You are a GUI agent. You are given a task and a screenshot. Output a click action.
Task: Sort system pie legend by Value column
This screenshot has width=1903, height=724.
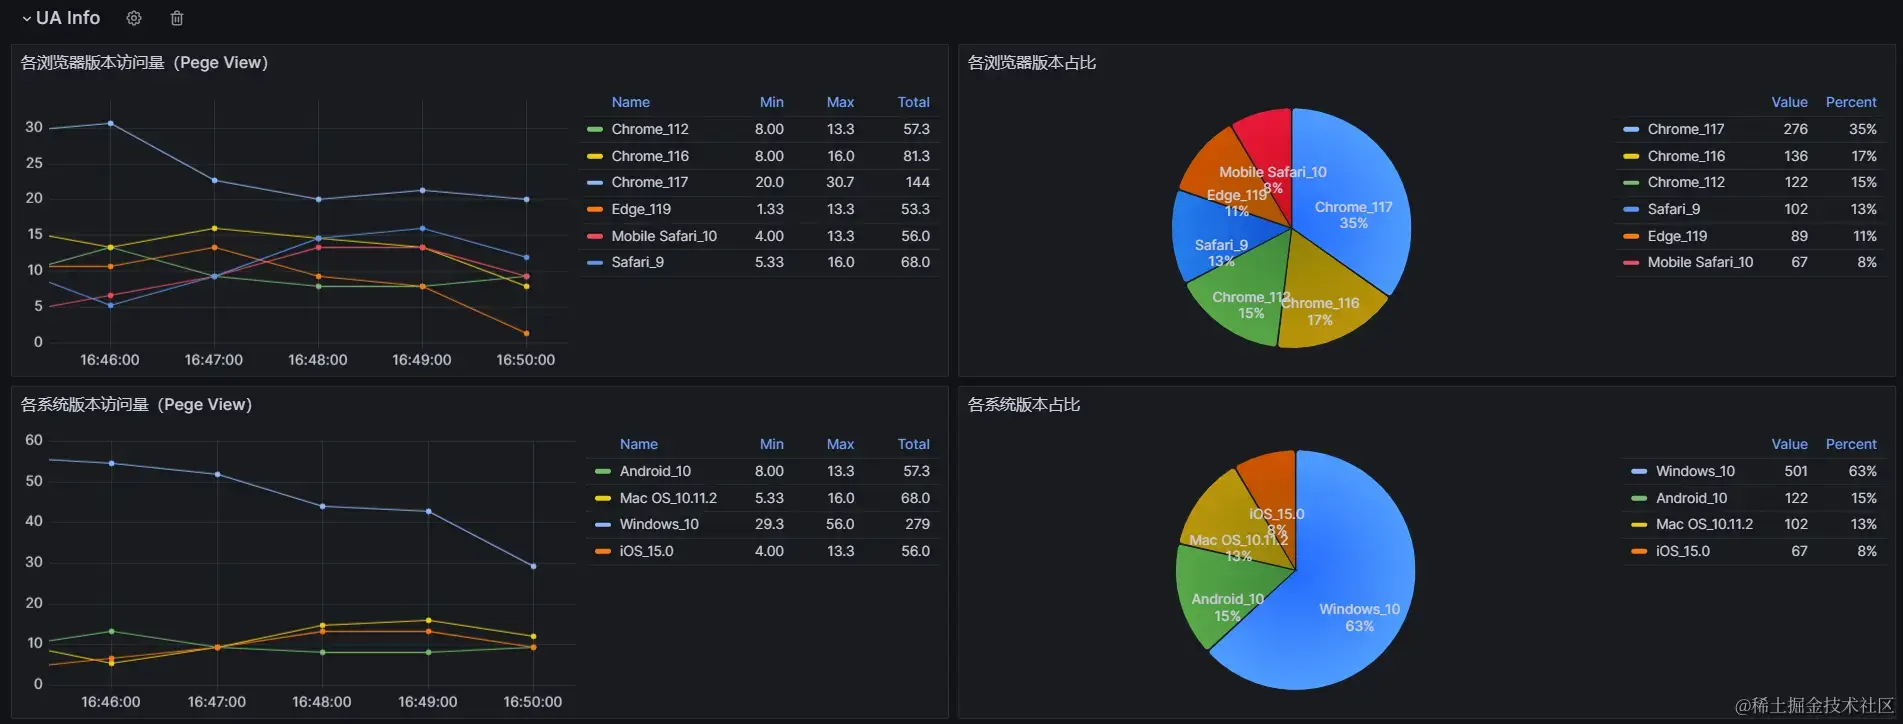[1788, 444]
